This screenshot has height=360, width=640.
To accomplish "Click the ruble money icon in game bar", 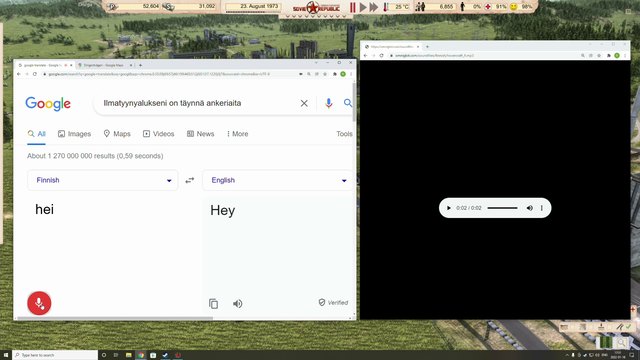I will pyautogui.click(x=112, y=7).
